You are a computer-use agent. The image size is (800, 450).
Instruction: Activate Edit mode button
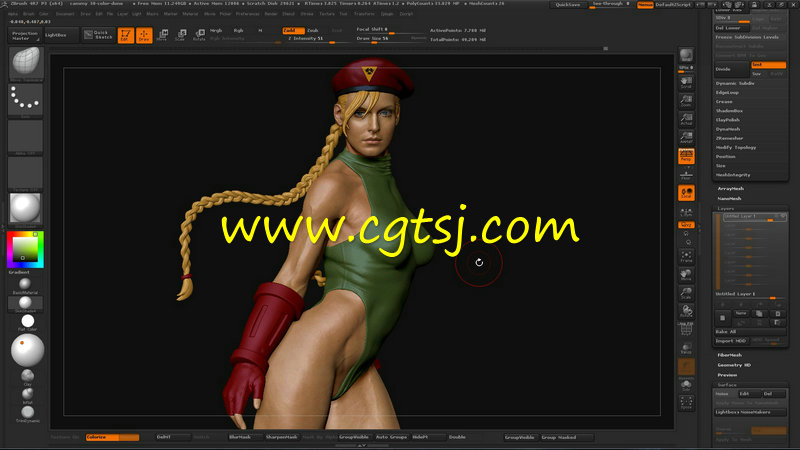(x=126, y=35)
